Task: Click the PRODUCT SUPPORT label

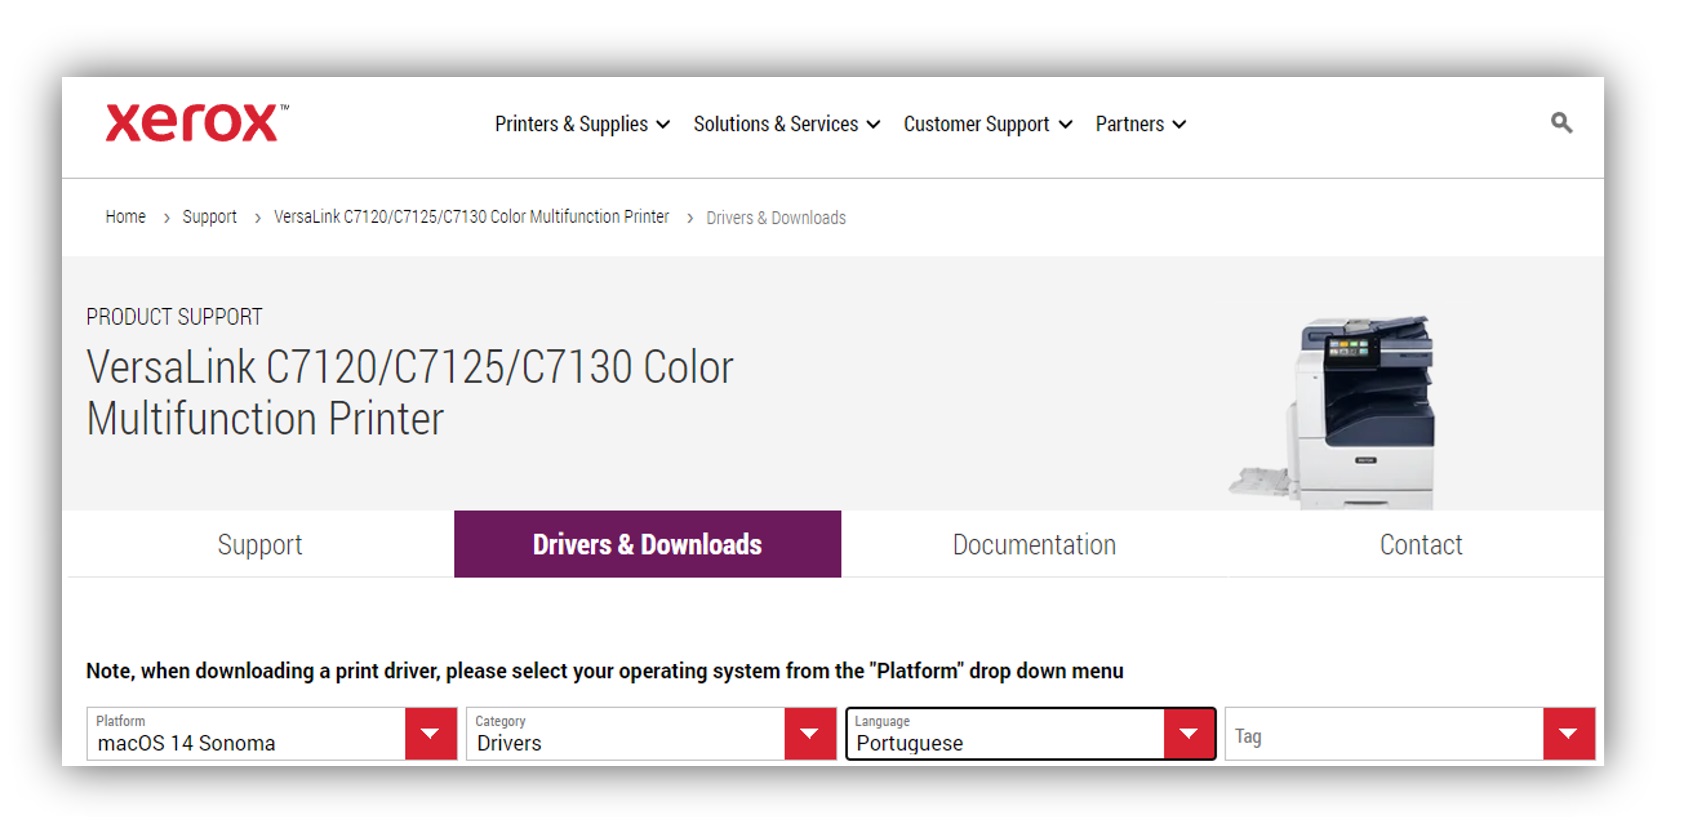Action: point(174,317)
